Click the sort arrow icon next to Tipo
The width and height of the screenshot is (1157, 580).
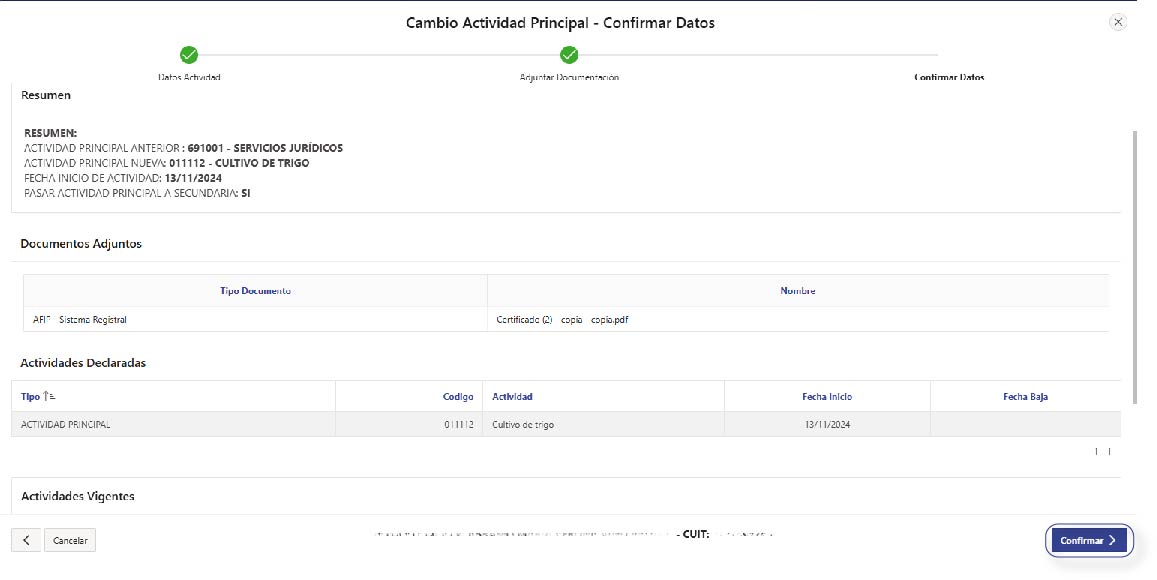pos(49,397)
